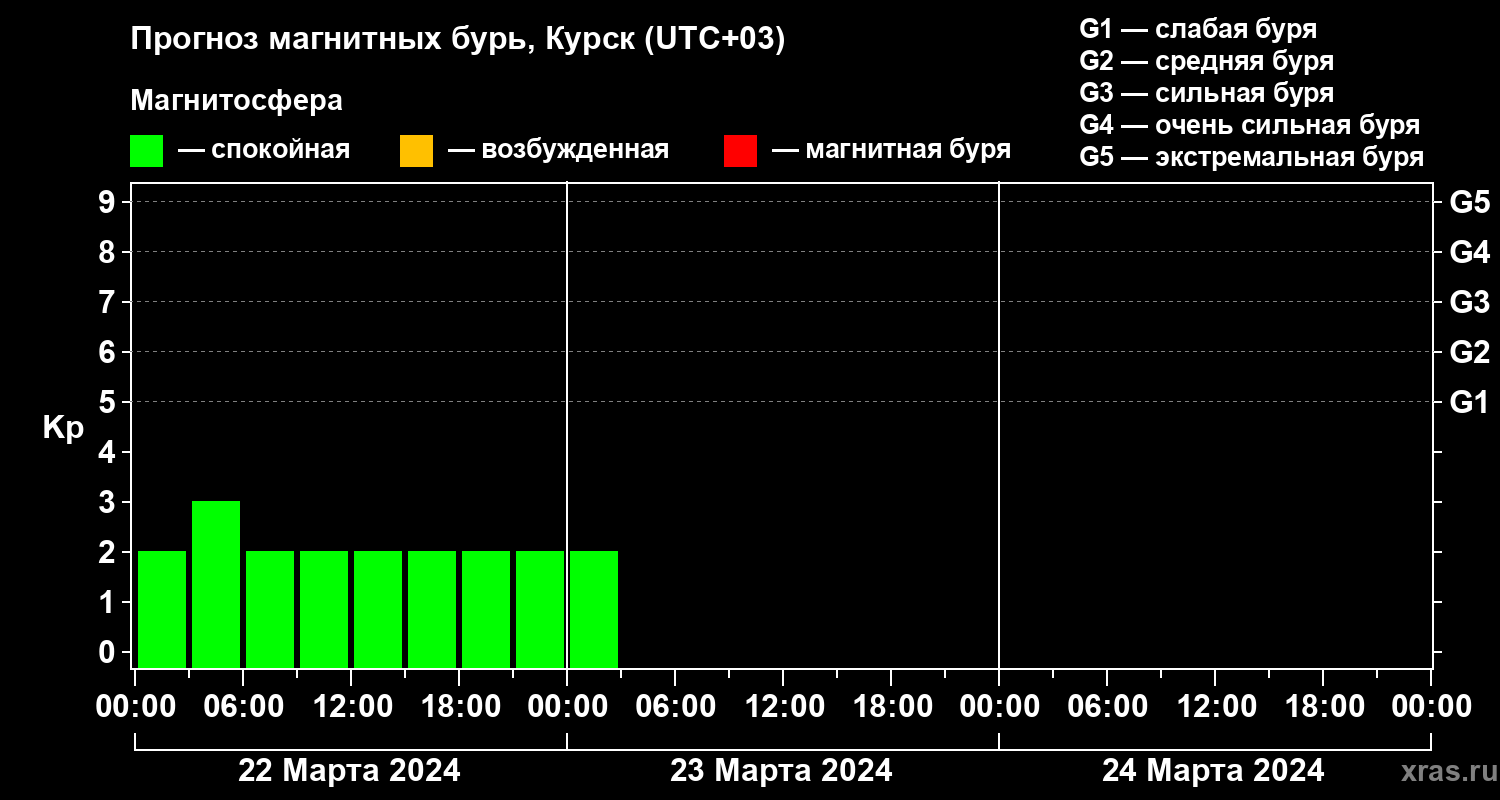Click the '06:00' label under 22 March
The height and width of the screenshot is (800, 1500).
[x=243, y=706]
